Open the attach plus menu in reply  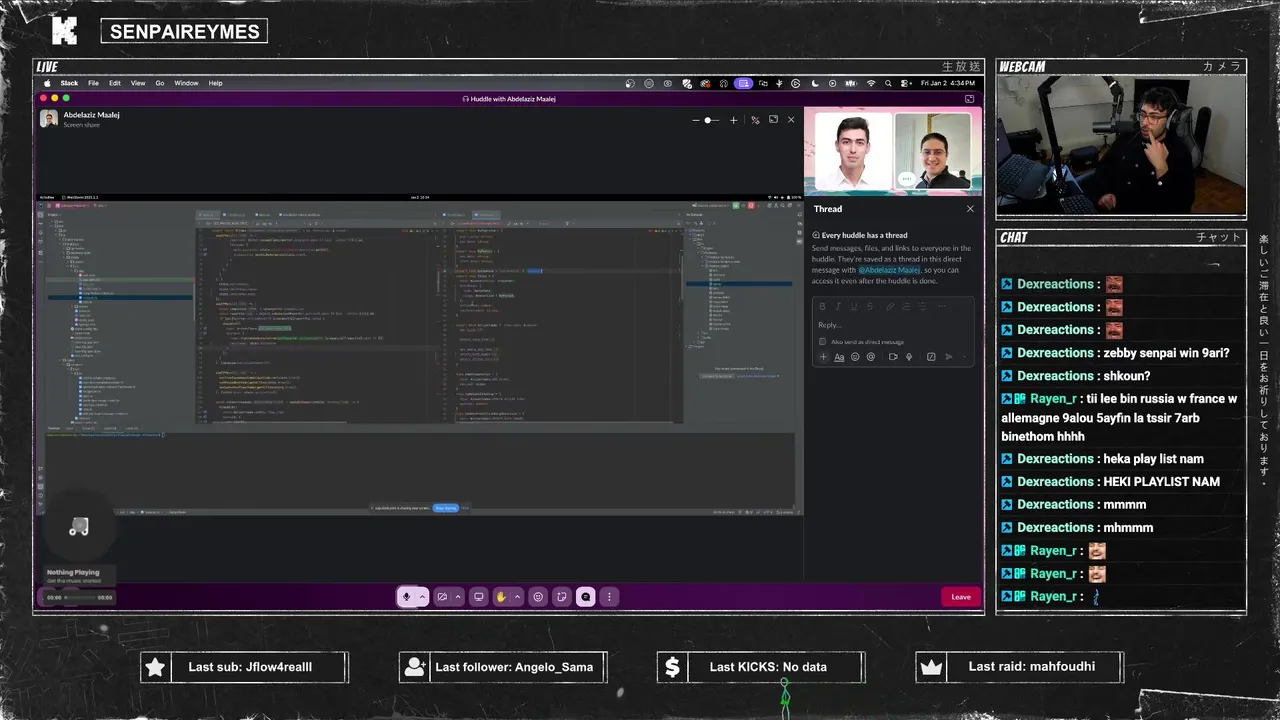click(x=824, y=357)
